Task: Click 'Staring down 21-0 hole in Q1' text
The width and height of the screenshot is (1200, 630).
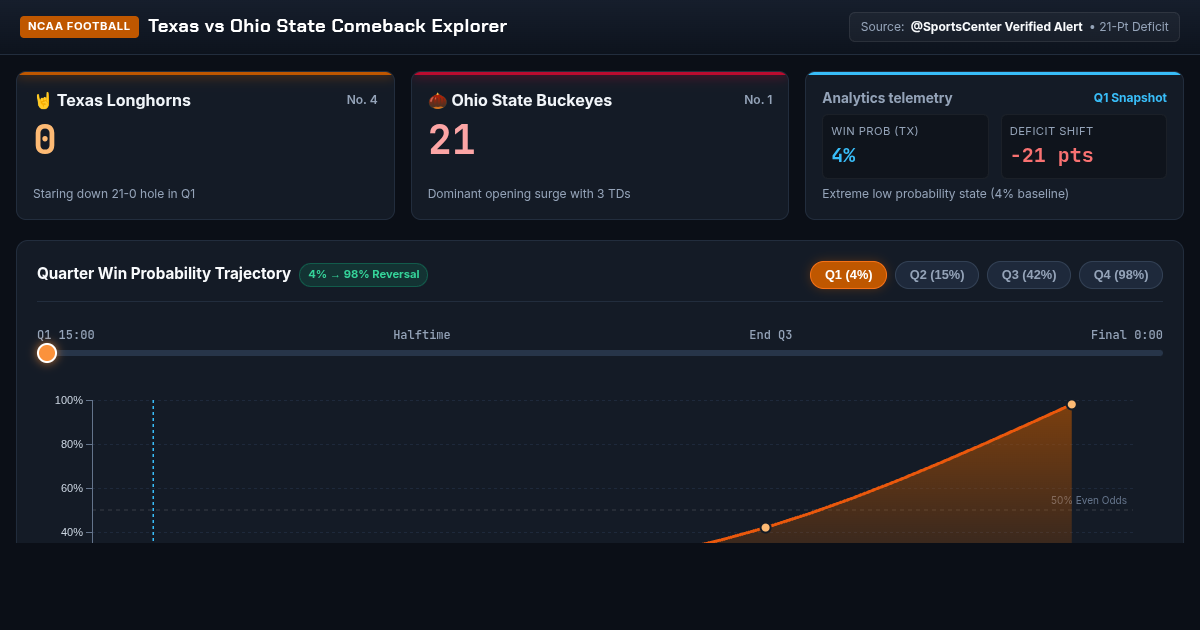Action: 114,193
